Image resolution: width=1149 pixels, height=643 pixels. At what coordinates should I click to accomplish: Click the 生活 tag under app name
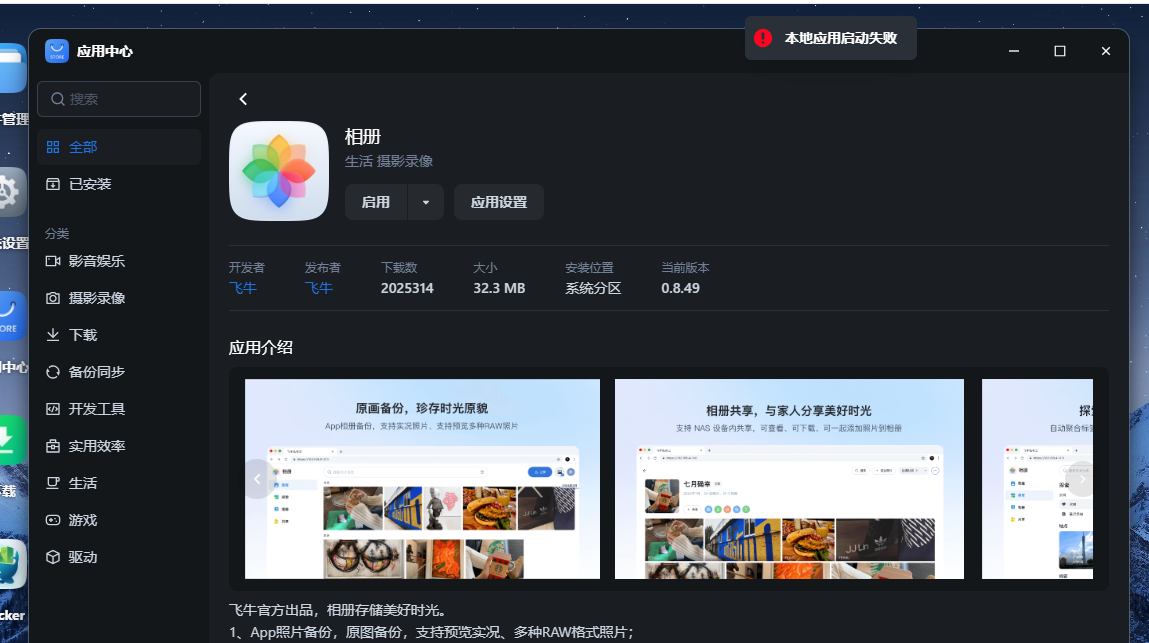[x=359, y=161]
